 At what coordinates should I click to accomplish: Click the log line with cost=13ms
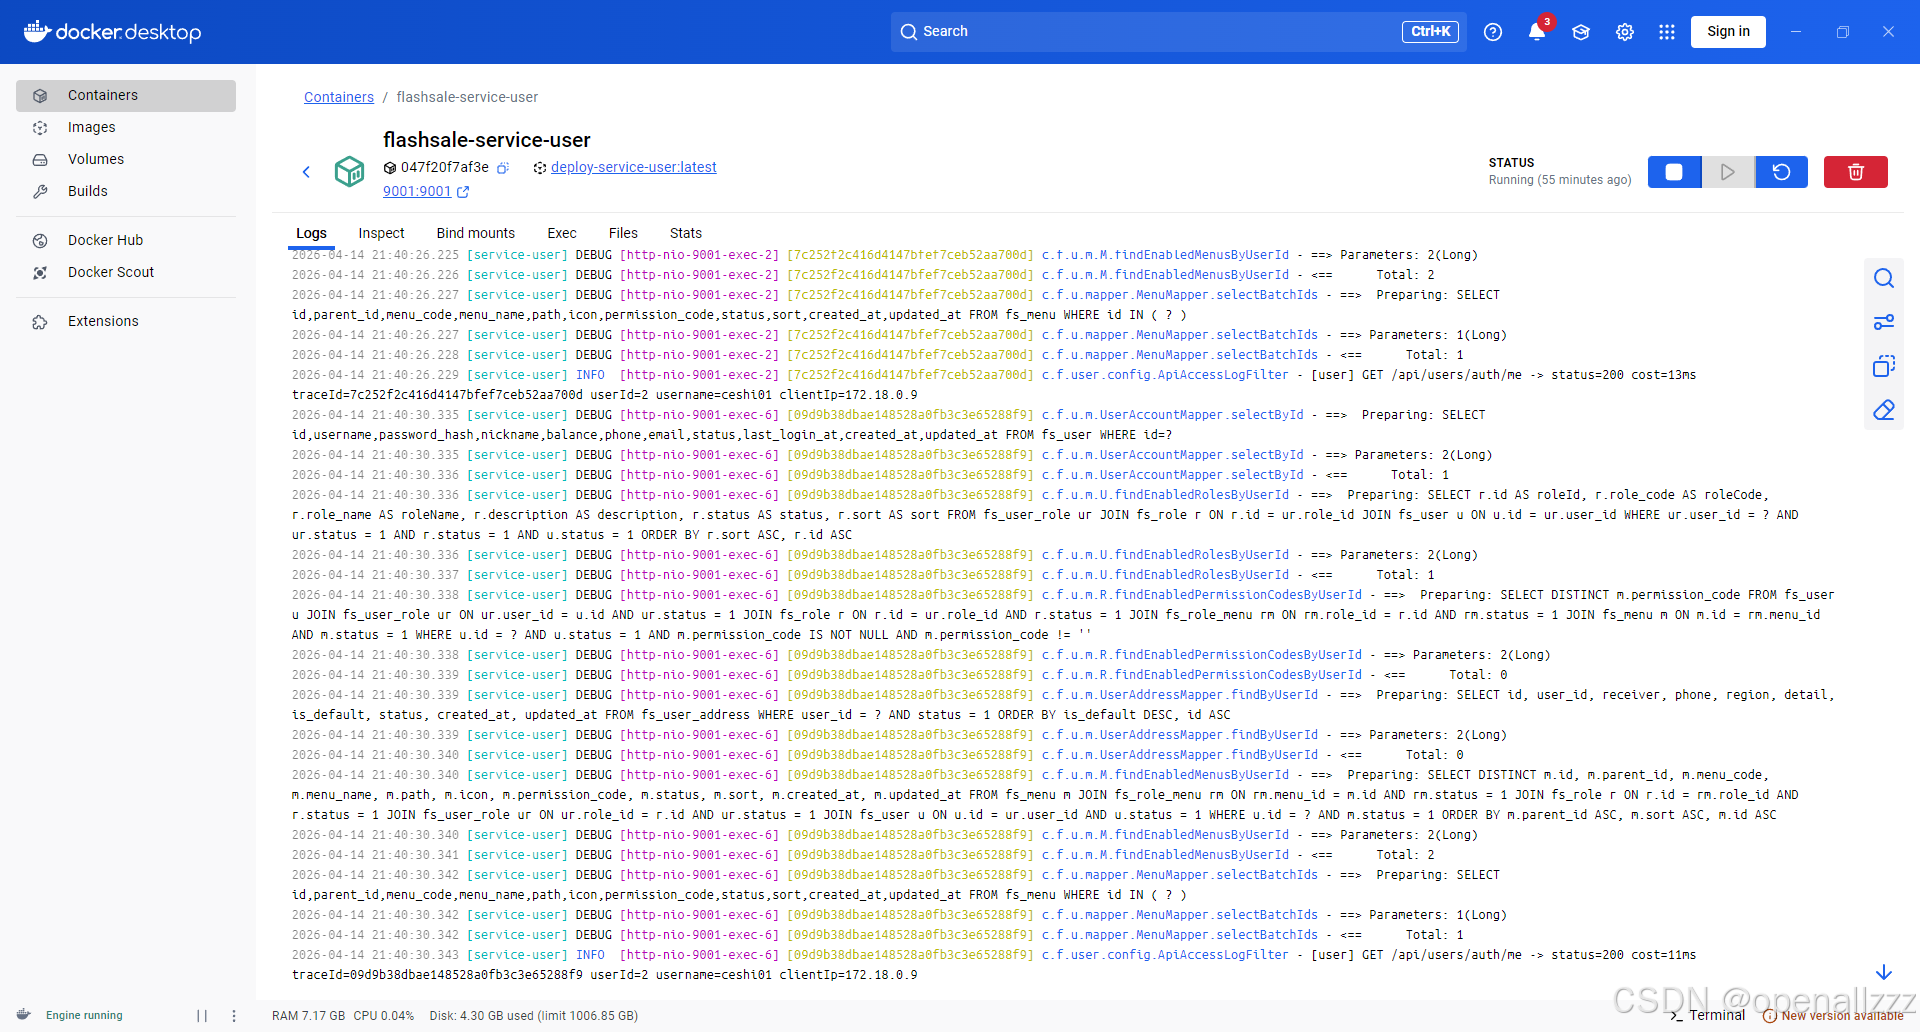coord(994,375)
